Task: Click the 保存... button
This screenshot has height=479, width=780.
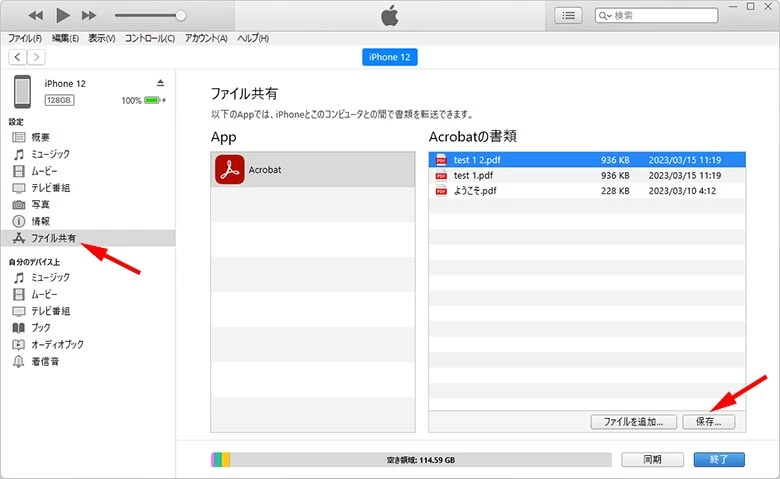Action: (x=715, y=422)
